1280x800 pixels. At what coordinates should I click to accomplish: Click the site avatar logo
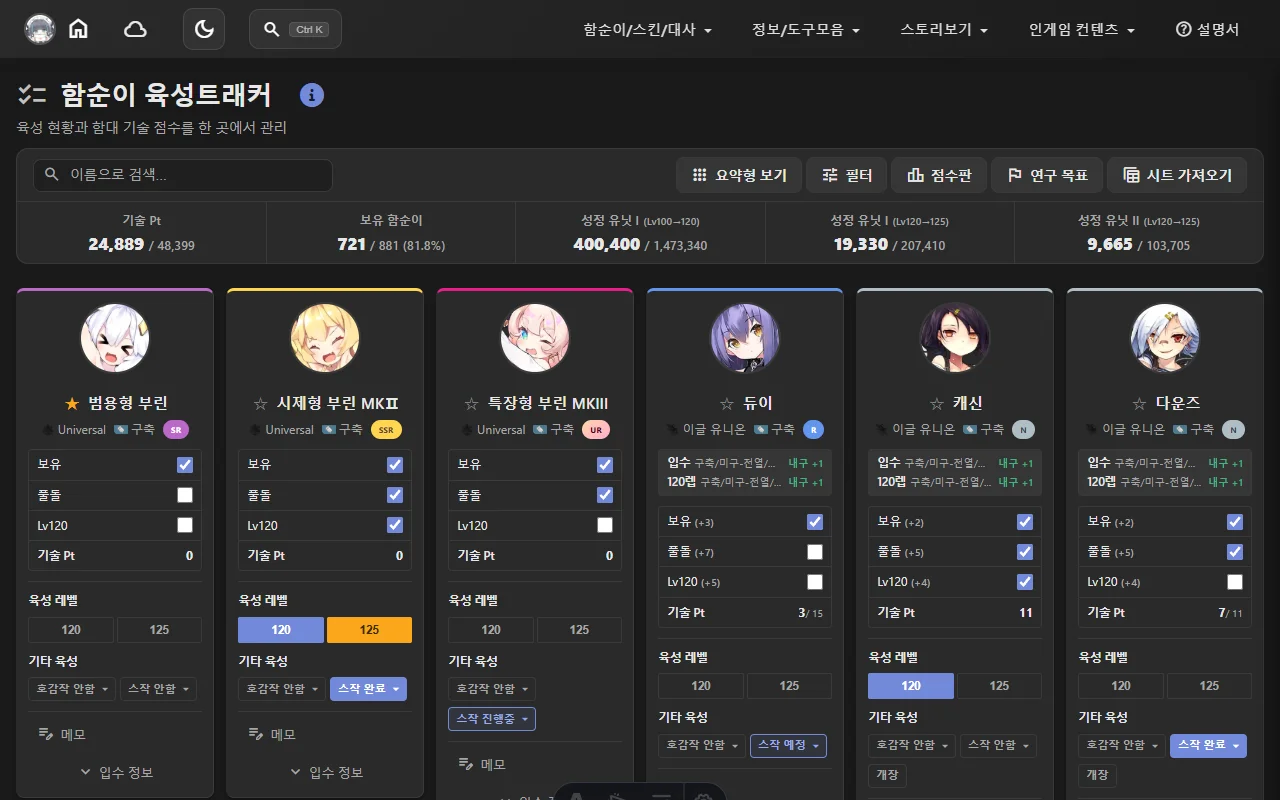(40, 29)
